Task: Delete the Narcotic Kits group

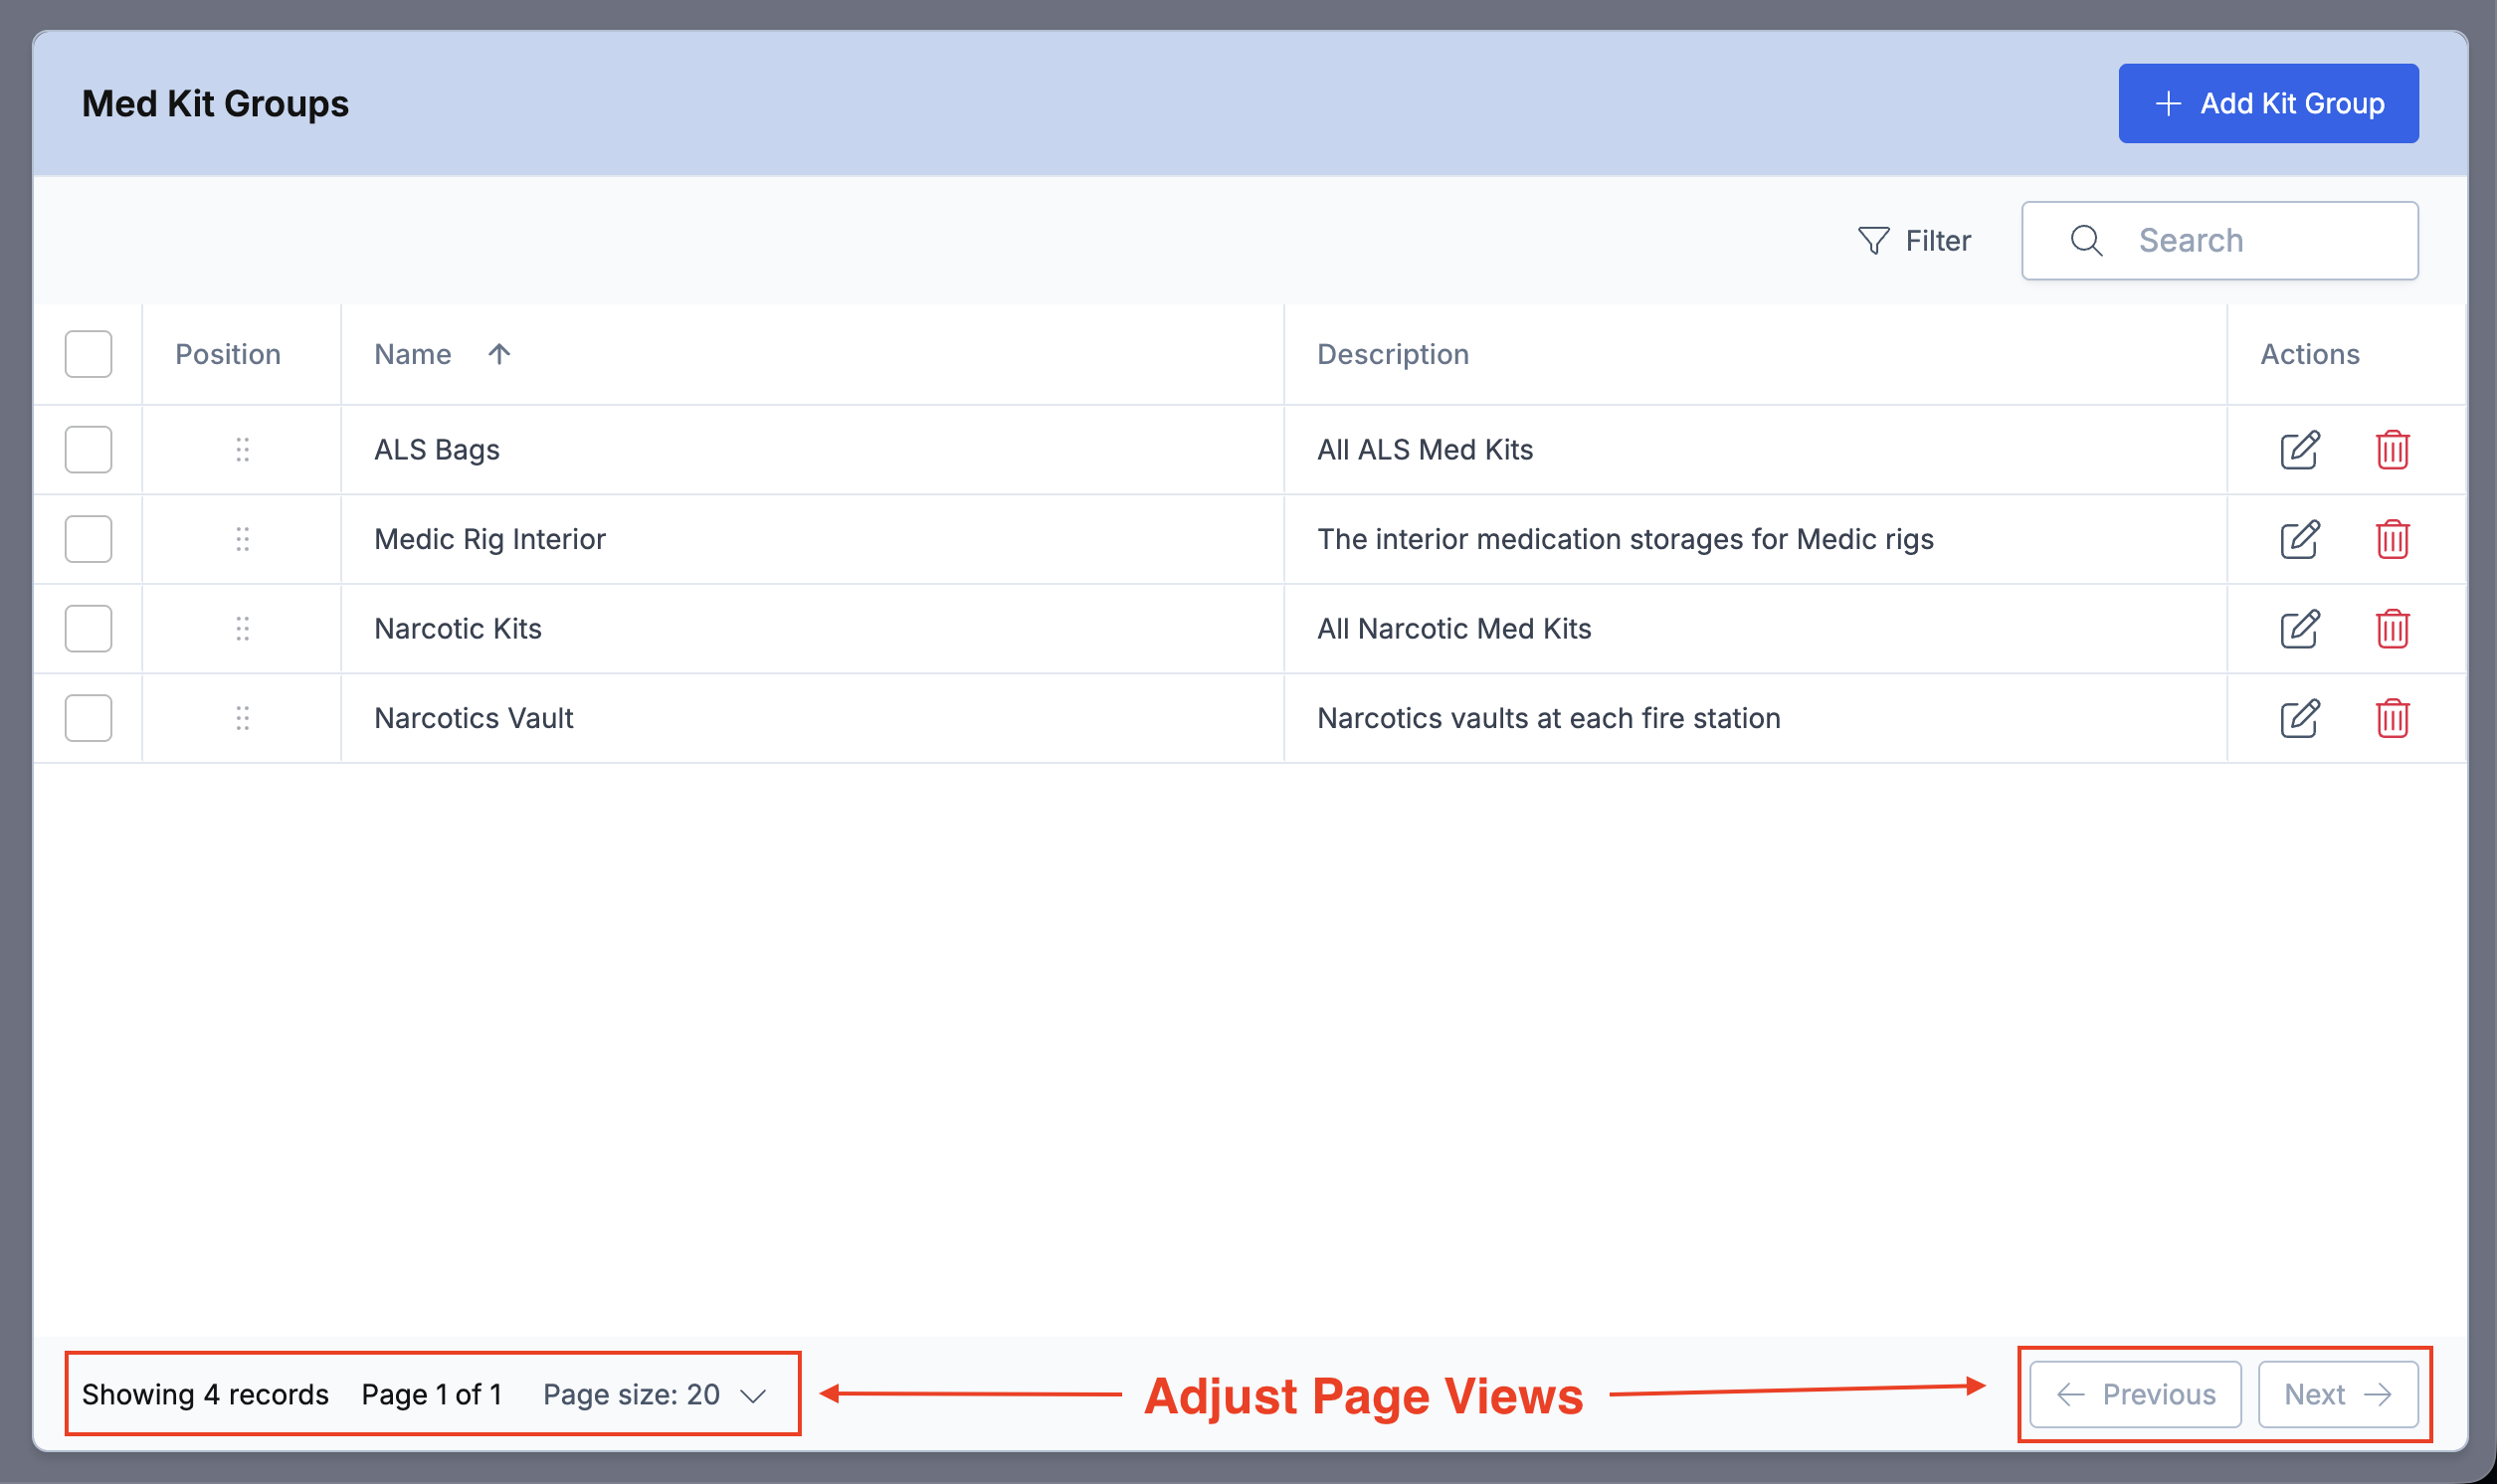Action: pyautogui.click(x=2392, y=629)
